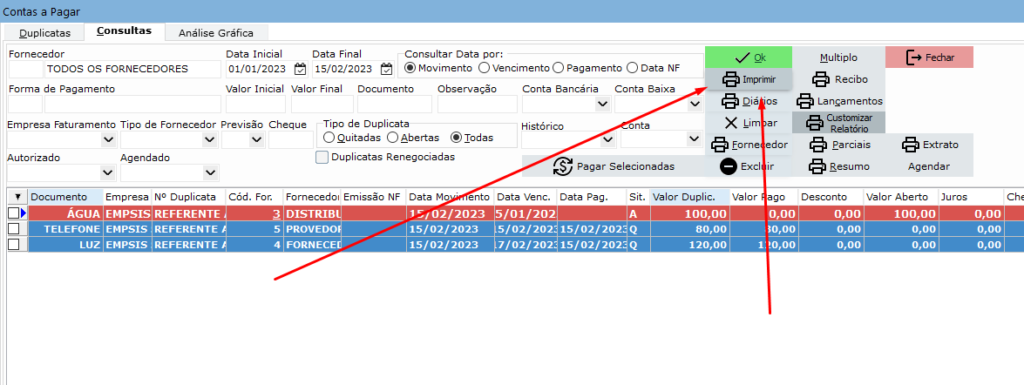The width and height of the screenshot is (1024, 385).
Task: Open the Data Final calendar picker
Action: point(387,69)
